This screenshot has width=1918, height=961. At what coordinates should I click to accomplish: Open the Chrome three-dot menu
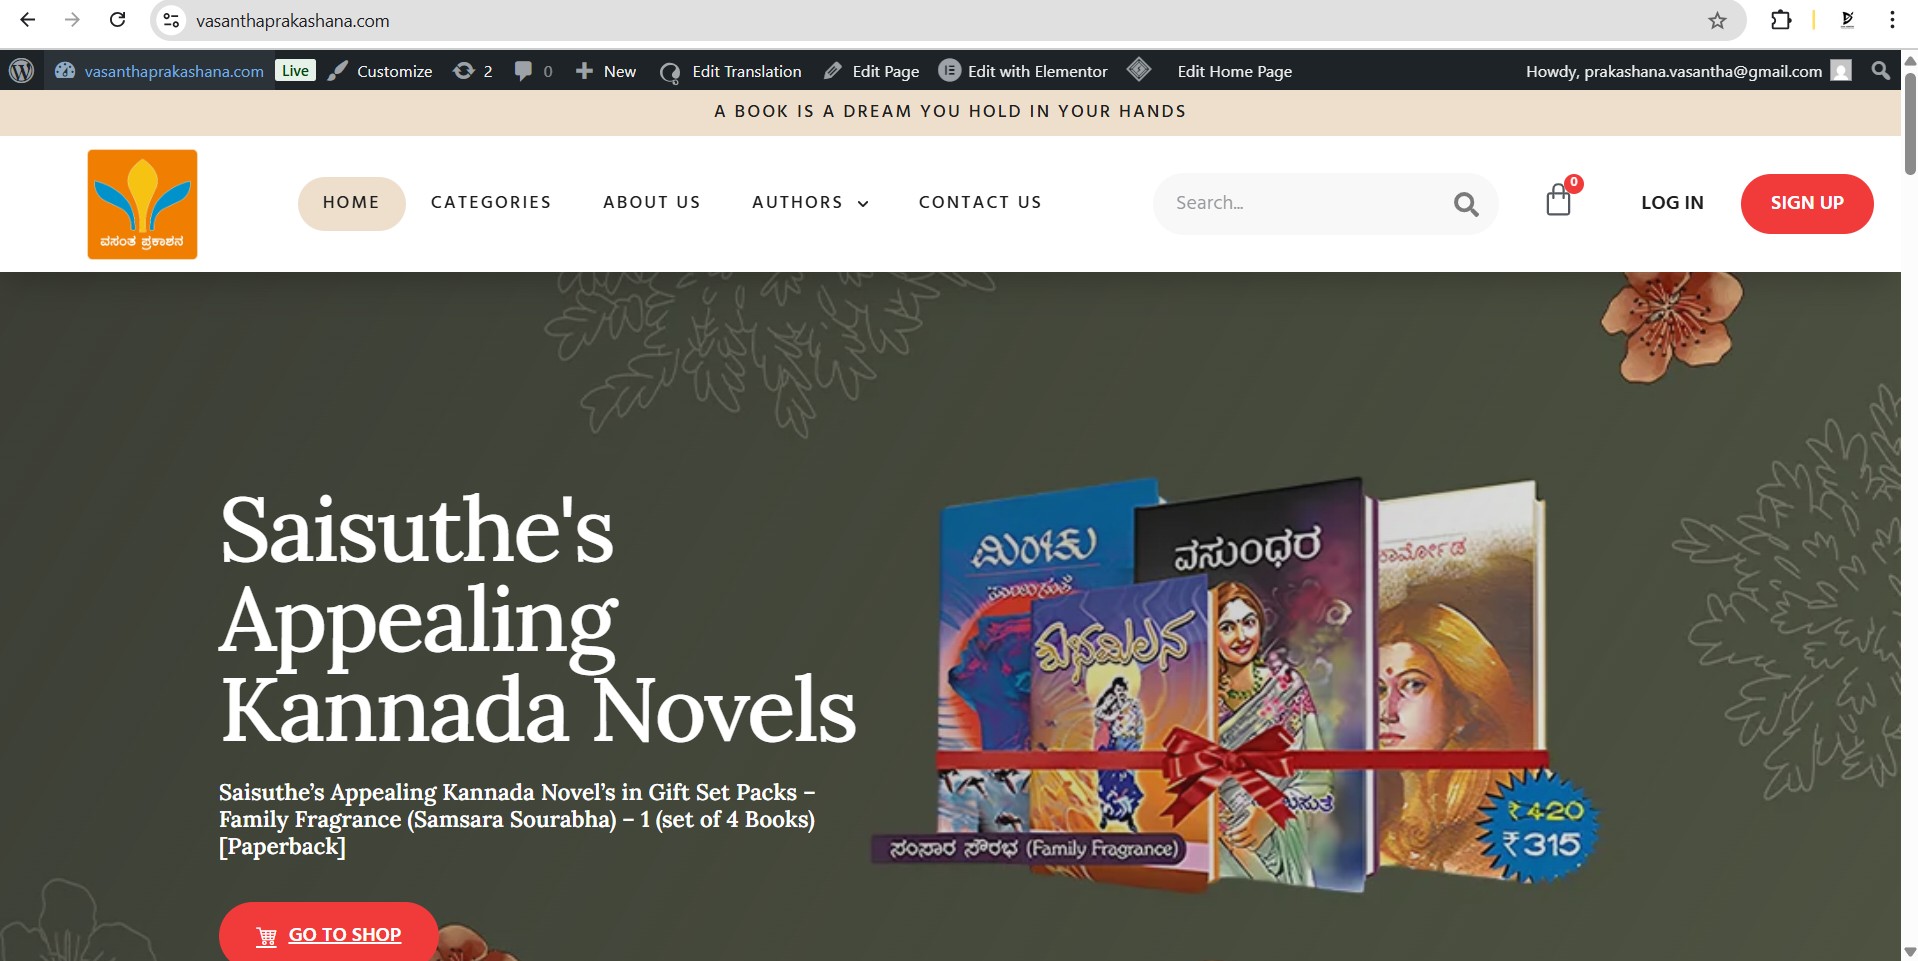tap(1892, 20)
